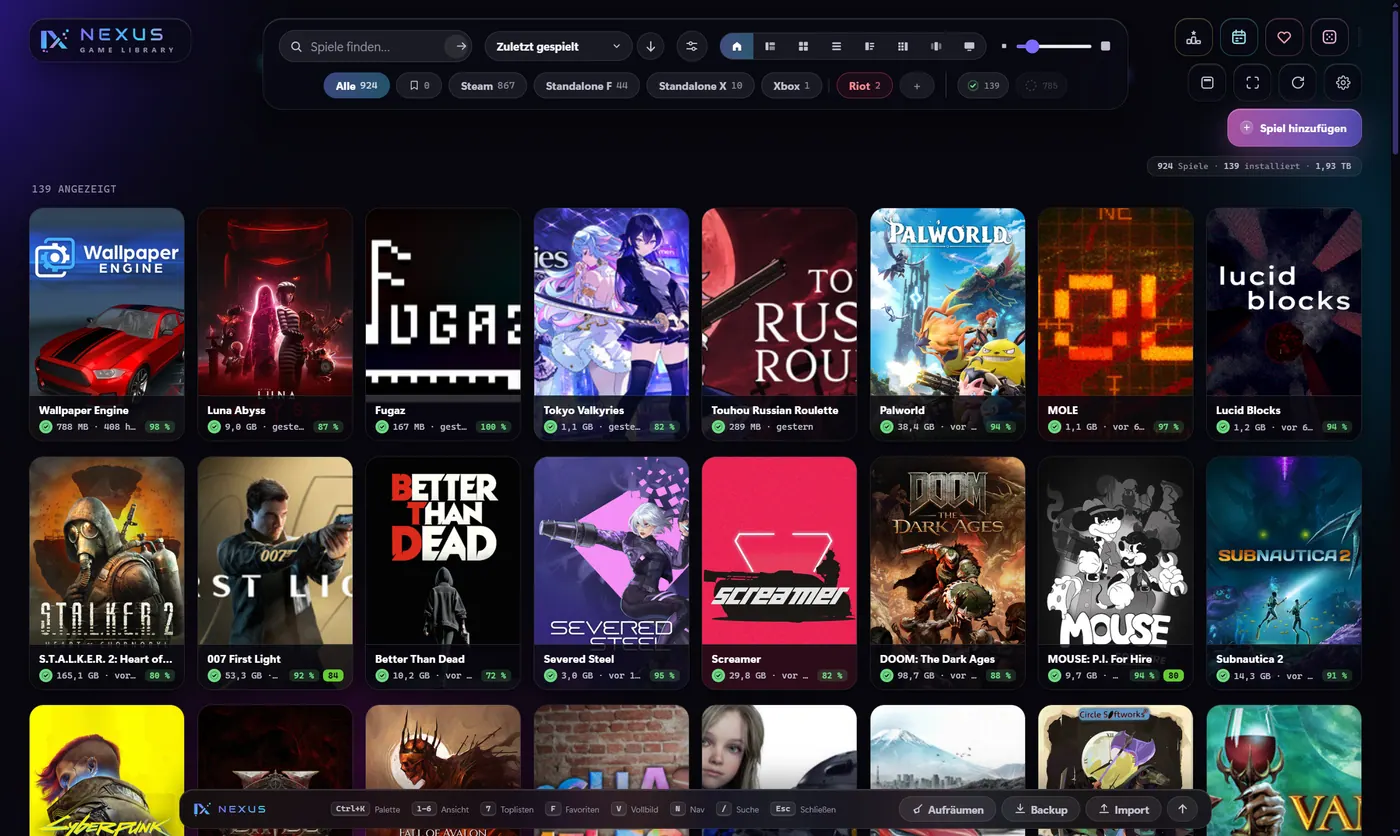Click the window mode icon button
The height and width of the screenshot is (836, 1400).
(1207, 82)
